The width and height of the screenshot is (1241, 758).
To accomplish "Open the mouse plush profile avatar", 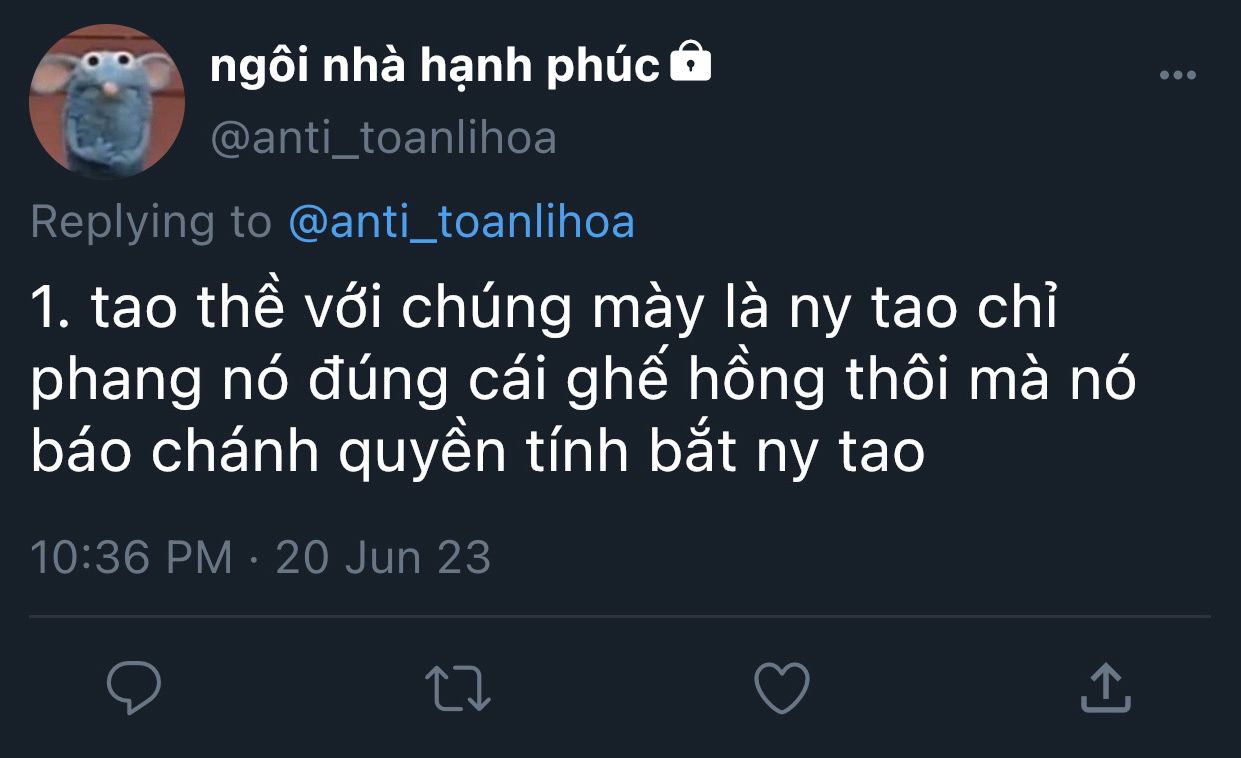I will click(107, 101).
